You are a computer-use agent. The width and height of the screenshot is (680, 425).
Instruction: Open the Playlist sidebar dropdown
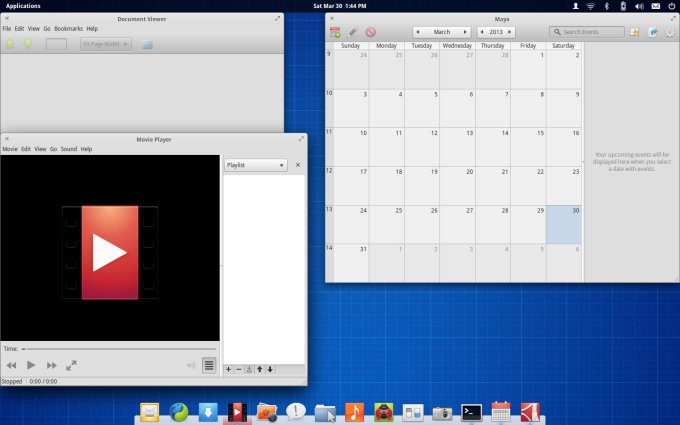coord(255,165)
